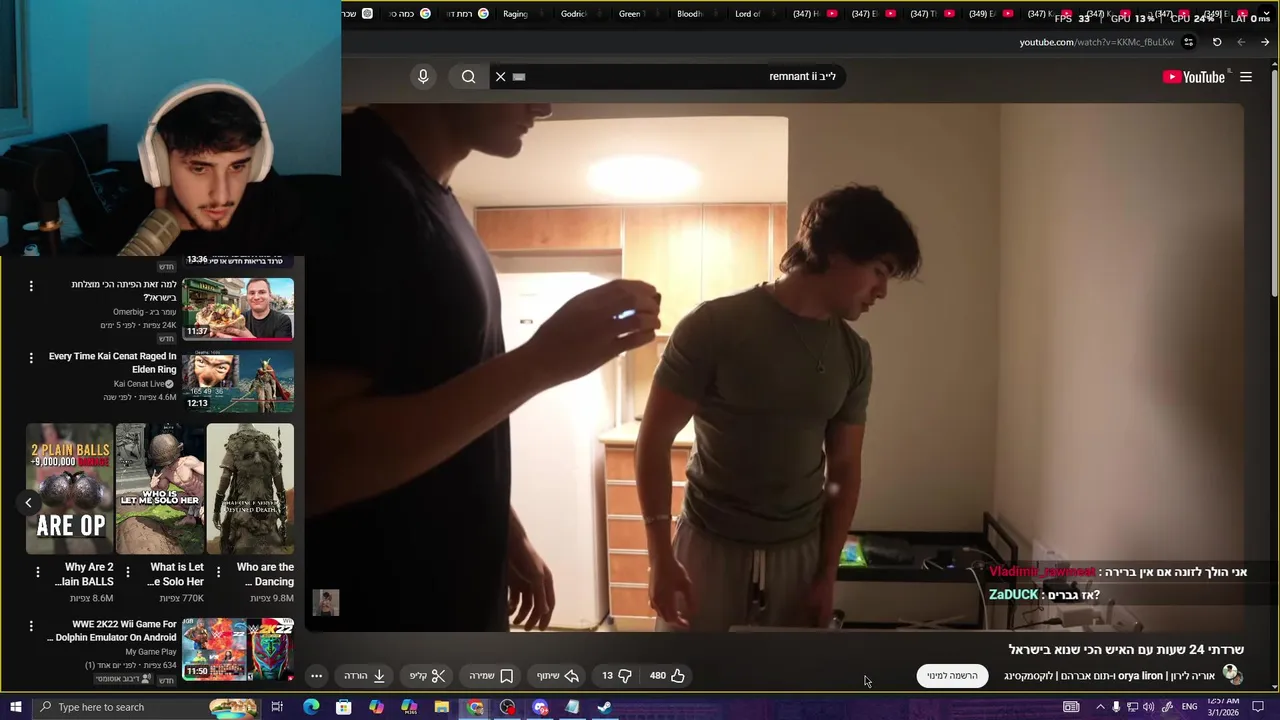
Task: Open options for the WWE 2K22 video
Action: click(x=31, y=626)
